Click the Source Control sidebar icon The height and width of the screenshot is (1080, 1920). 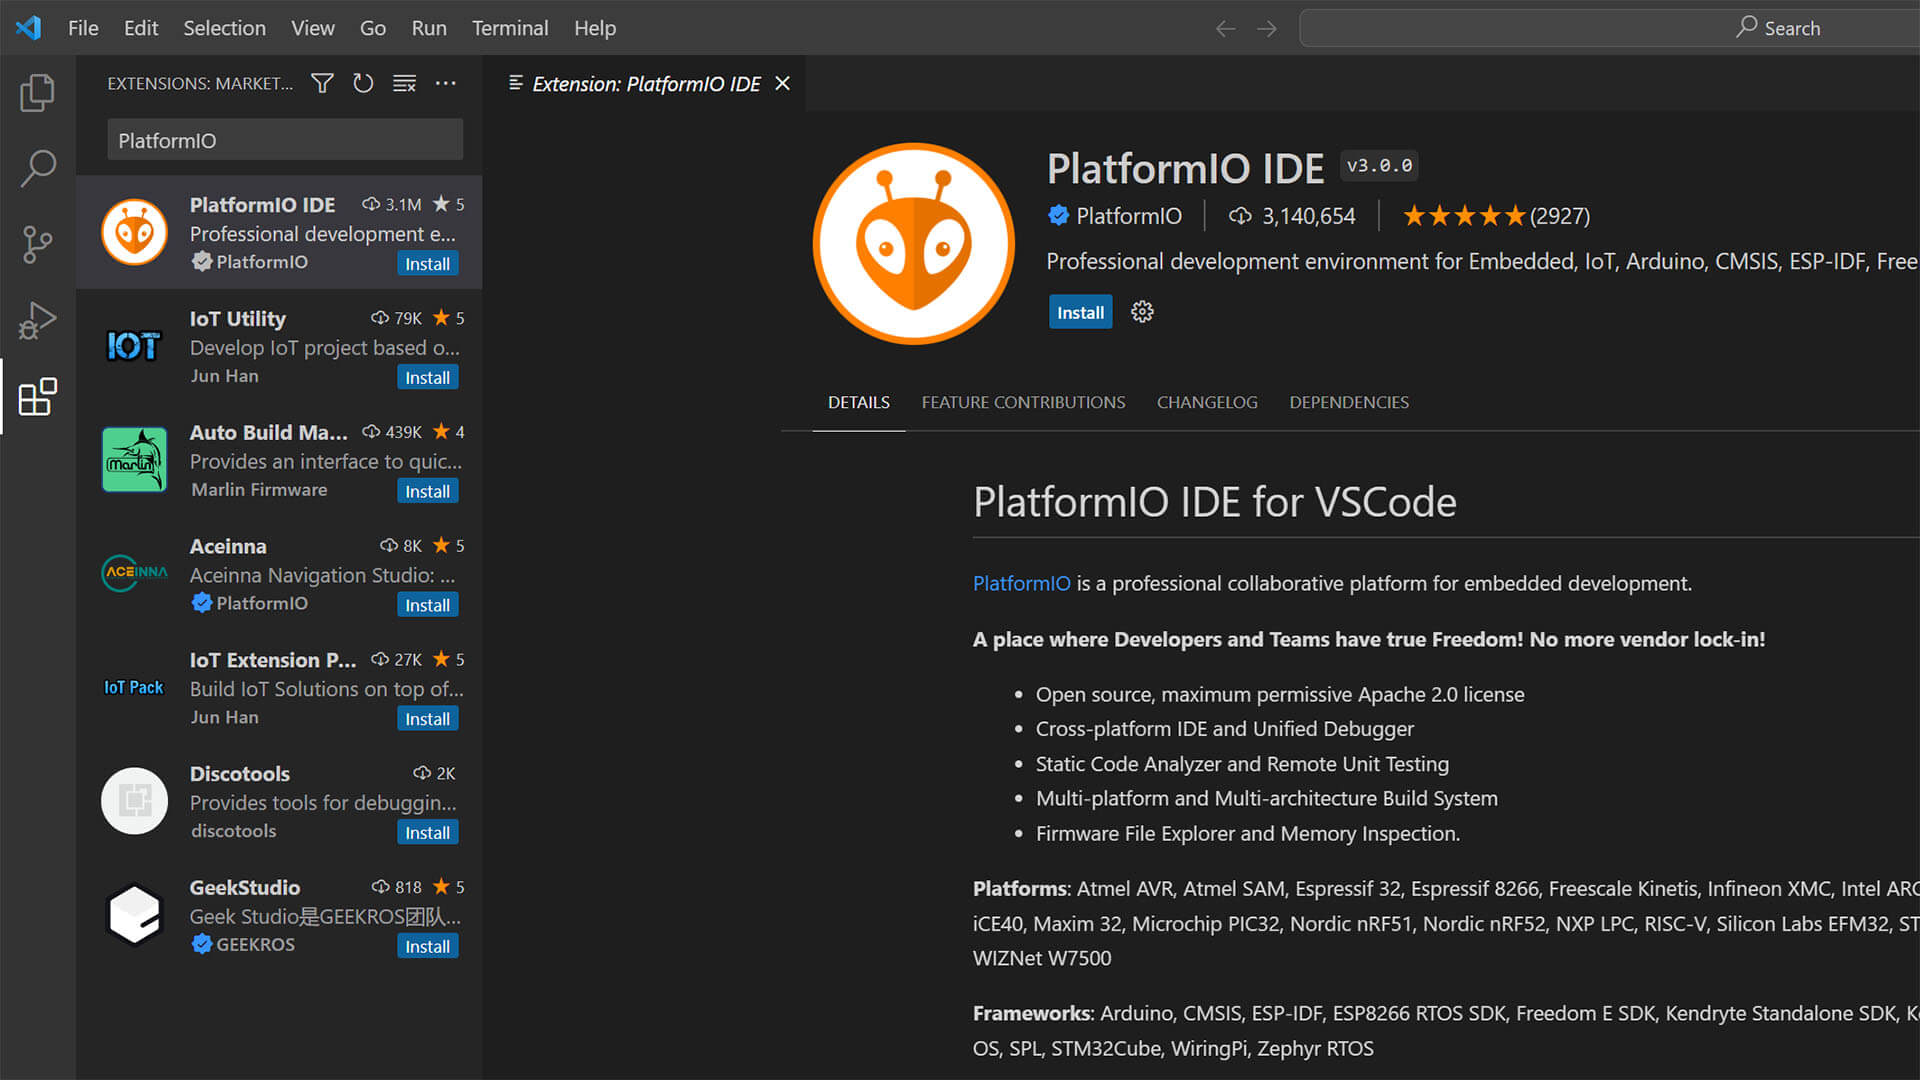click(x=36, y=244)
